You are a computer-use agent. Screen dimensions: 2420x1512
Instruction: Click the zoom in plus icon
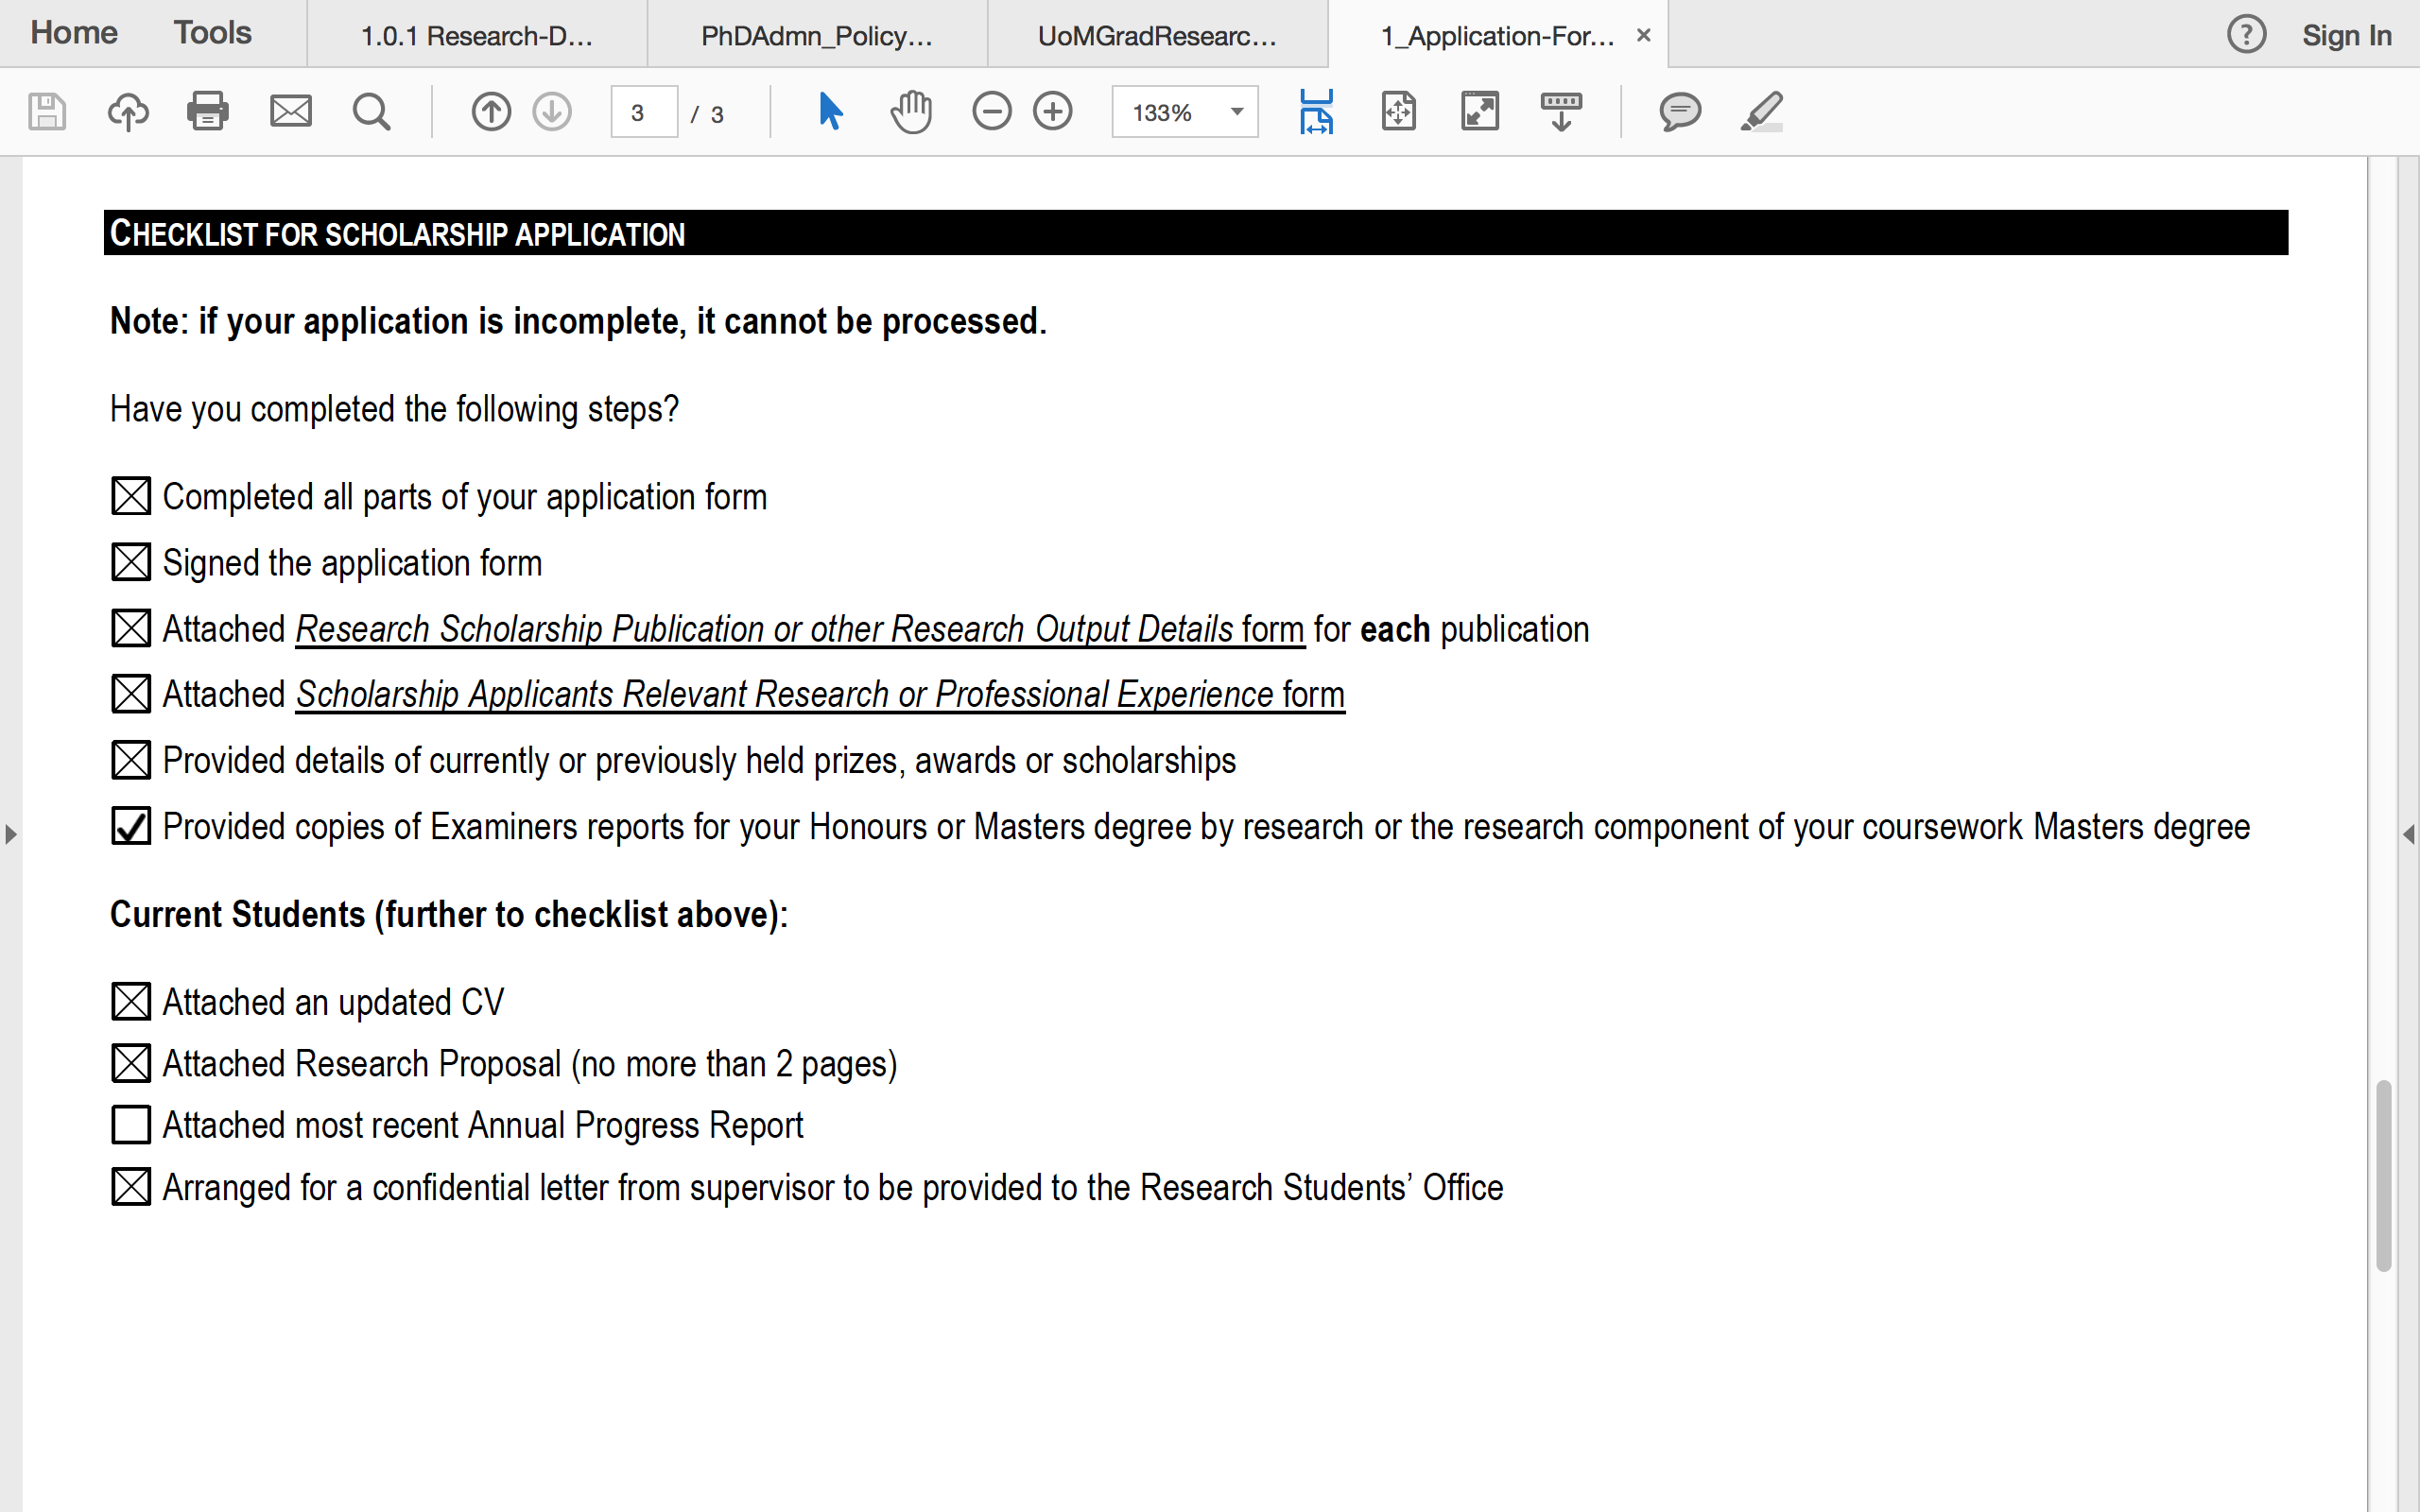coord(1053,111)
